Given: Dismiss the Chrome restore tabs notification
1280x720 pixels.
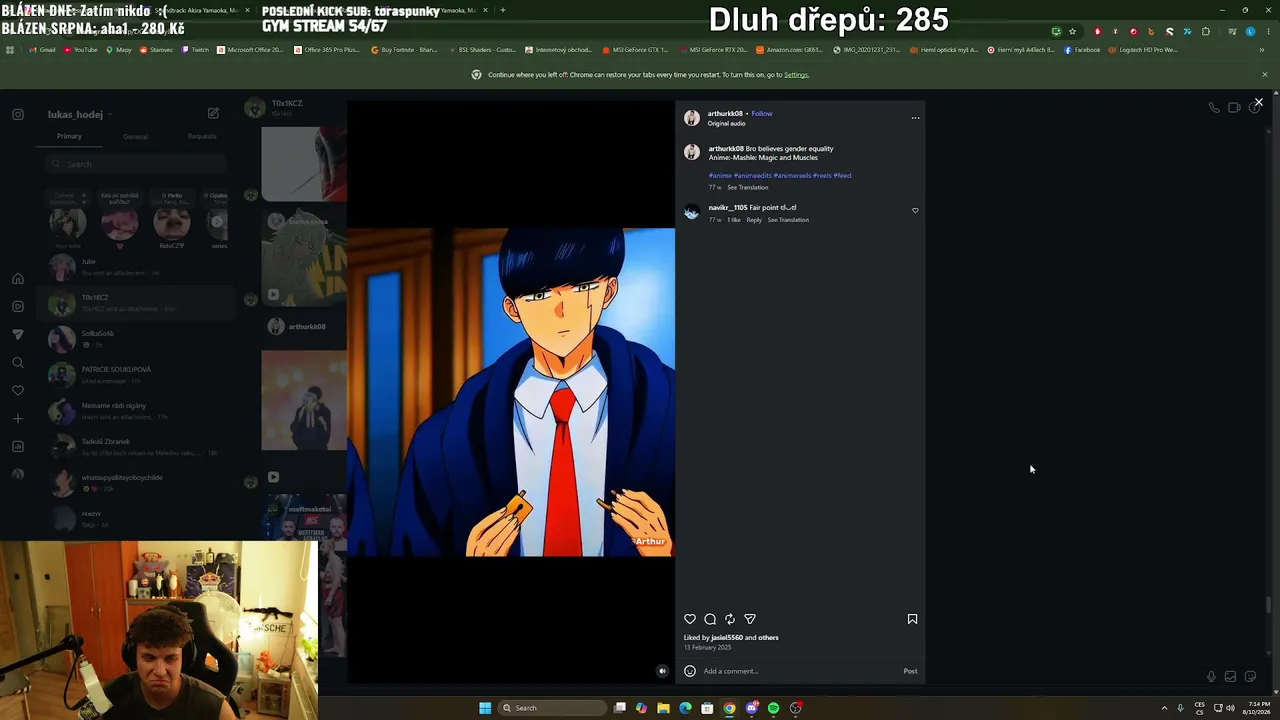Looking at the screenshot, I should [x=1264, y=75].
